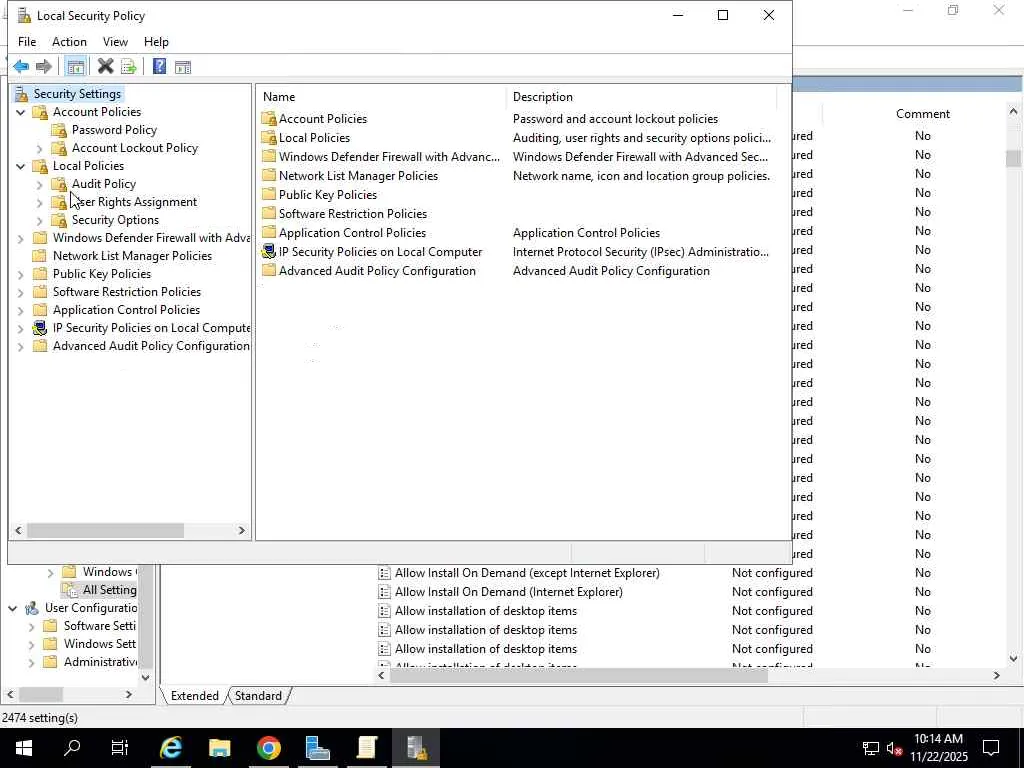Open the Action menu
This screenshot has width=1024, height=768.
[x=69, y=42]
